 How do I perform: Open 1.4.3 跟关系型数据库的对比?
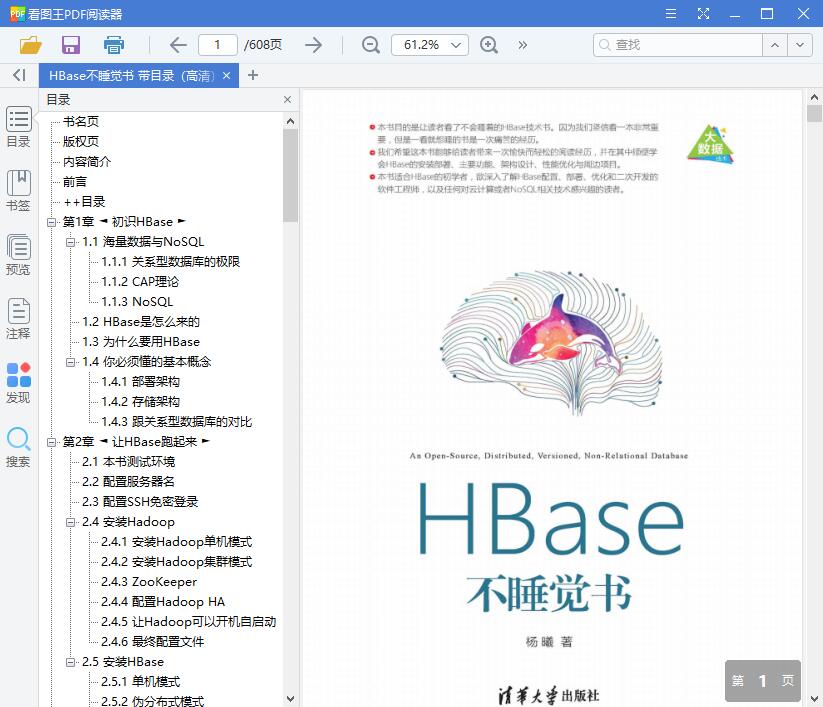click(x=176, y=421)
